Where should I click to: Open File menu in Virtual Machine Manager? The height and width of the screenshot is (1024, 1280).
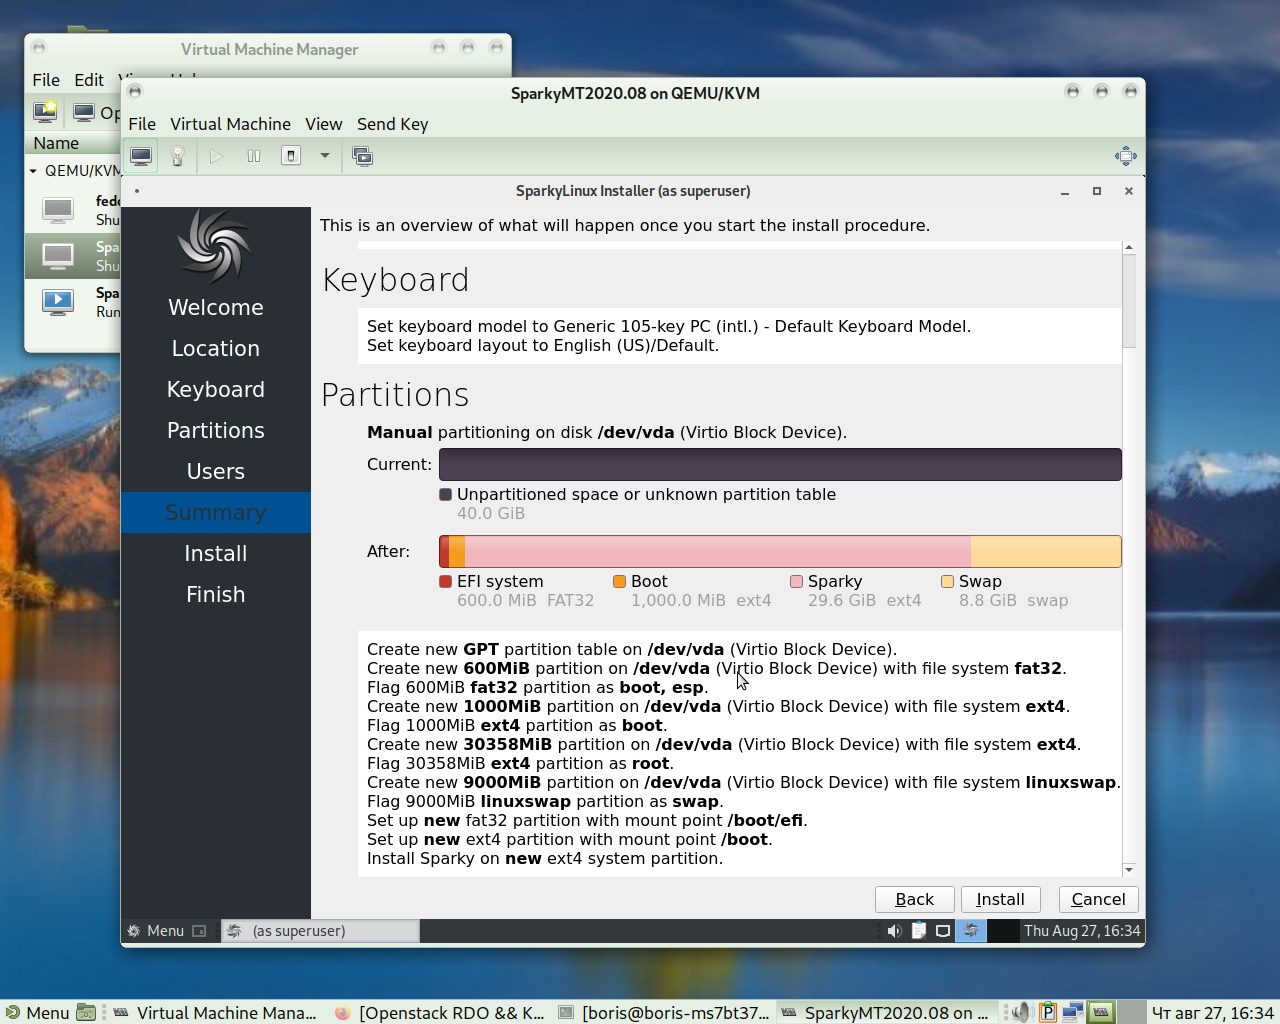coord(46,80)
